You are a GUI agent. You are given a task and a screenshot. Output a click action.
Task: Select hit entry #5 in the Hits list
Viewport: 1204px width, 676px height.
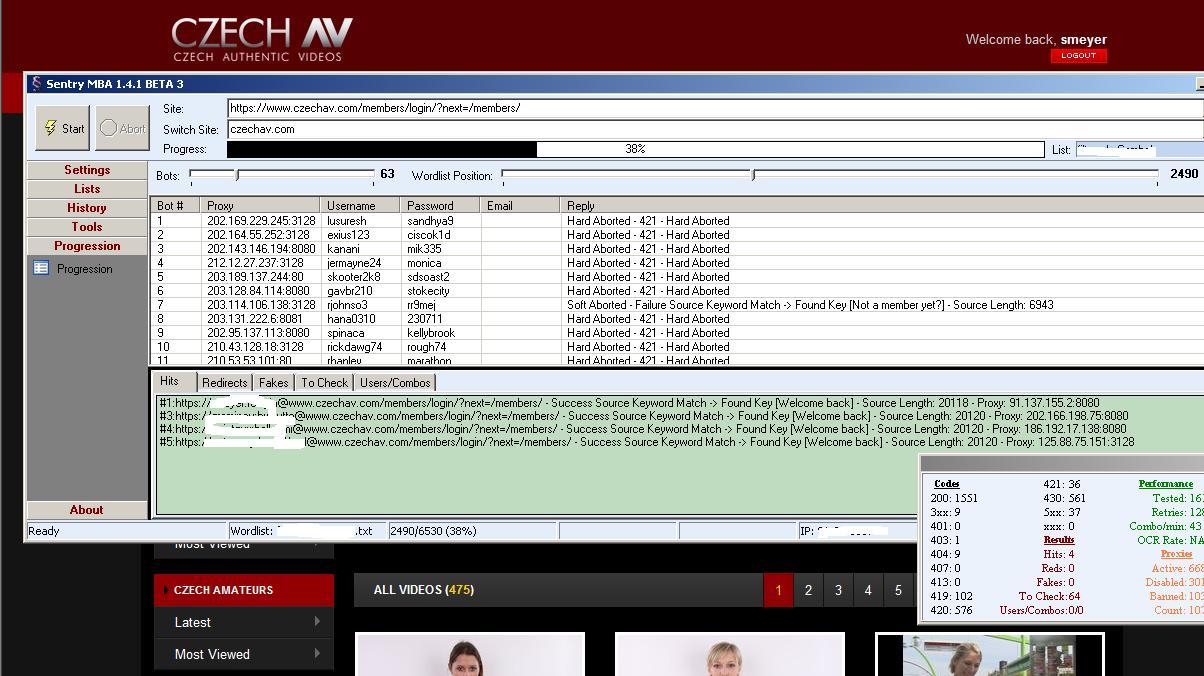click(x=646, y=442)
